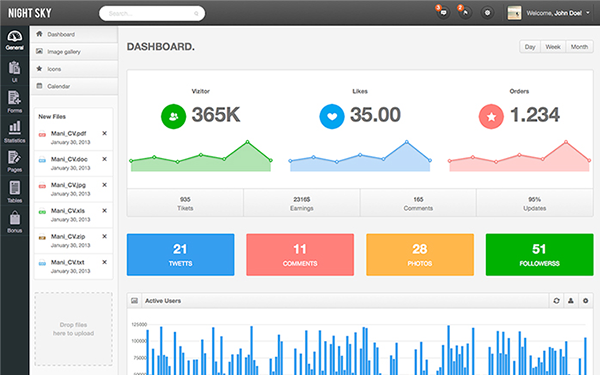Viewport: 600px width, 375px height.
Task: Remove Mani_CV.pdf from New Files
Action: tap(104, 133)
